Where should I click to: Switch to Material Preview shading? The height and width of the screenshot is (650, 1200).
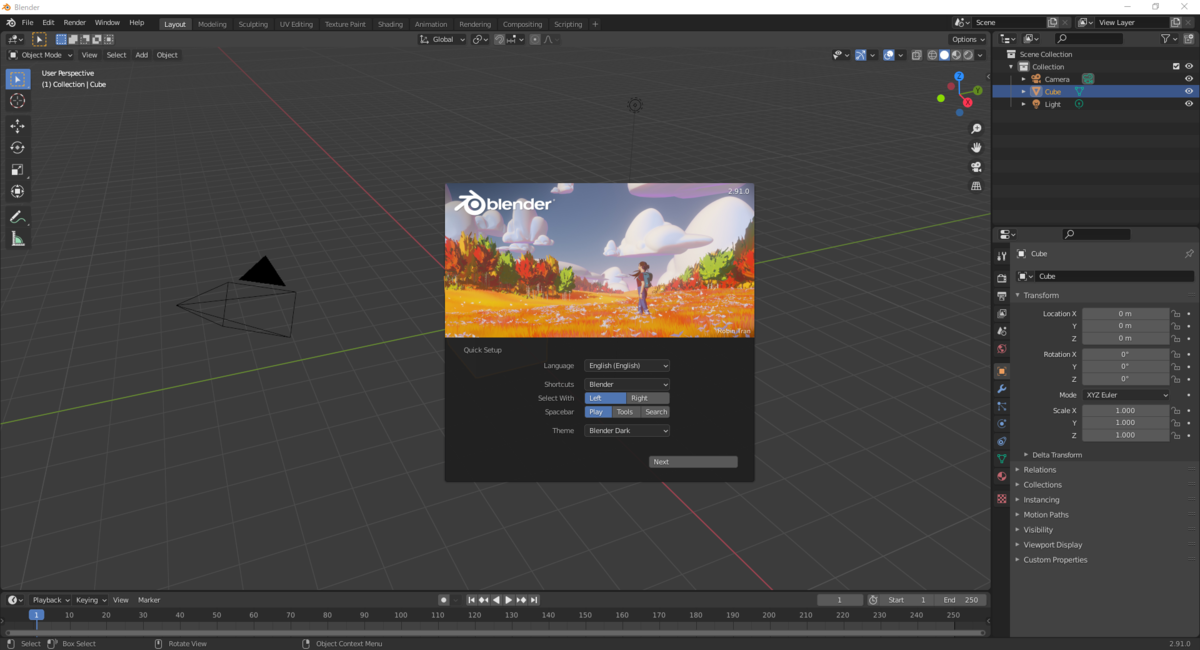956,55
